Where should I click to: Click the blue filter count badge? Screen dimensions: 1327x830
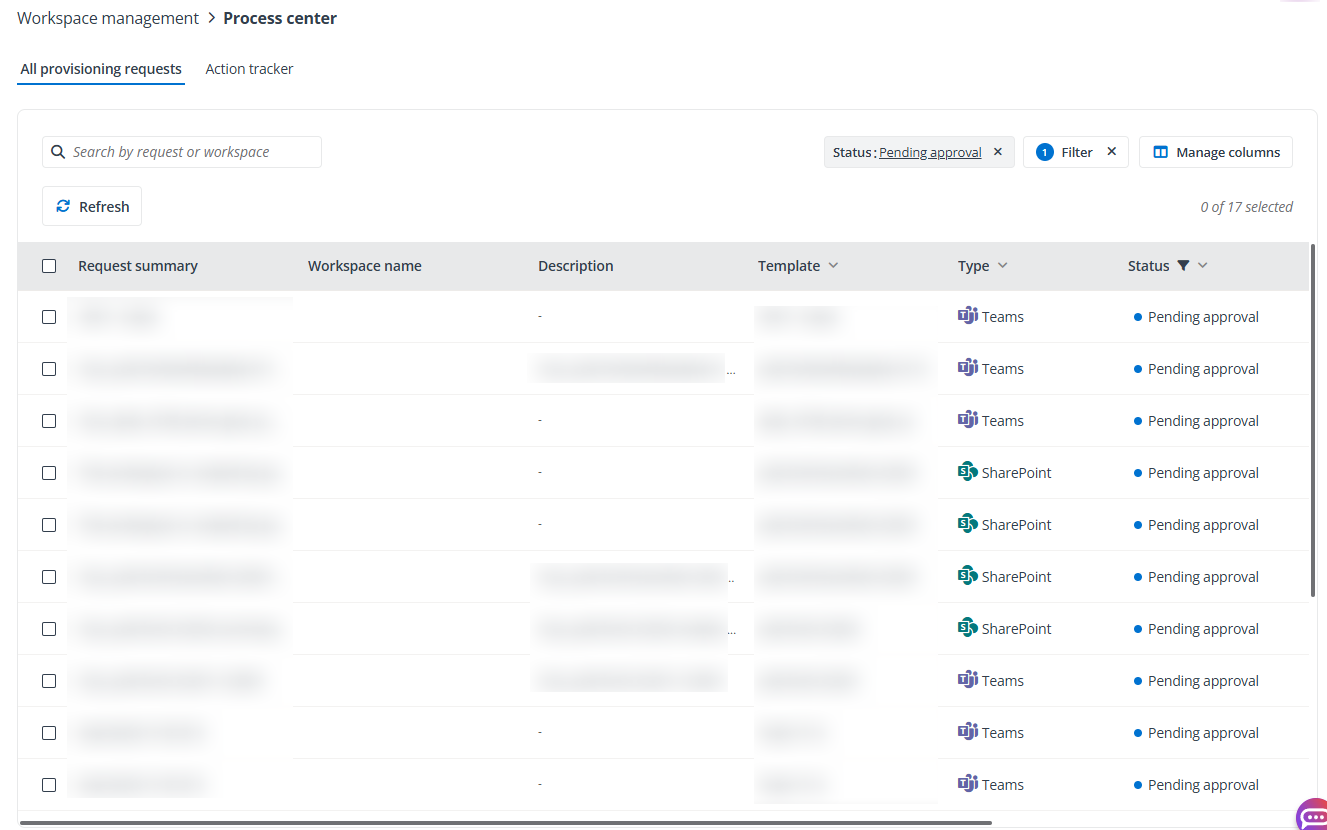[1044, 151]
